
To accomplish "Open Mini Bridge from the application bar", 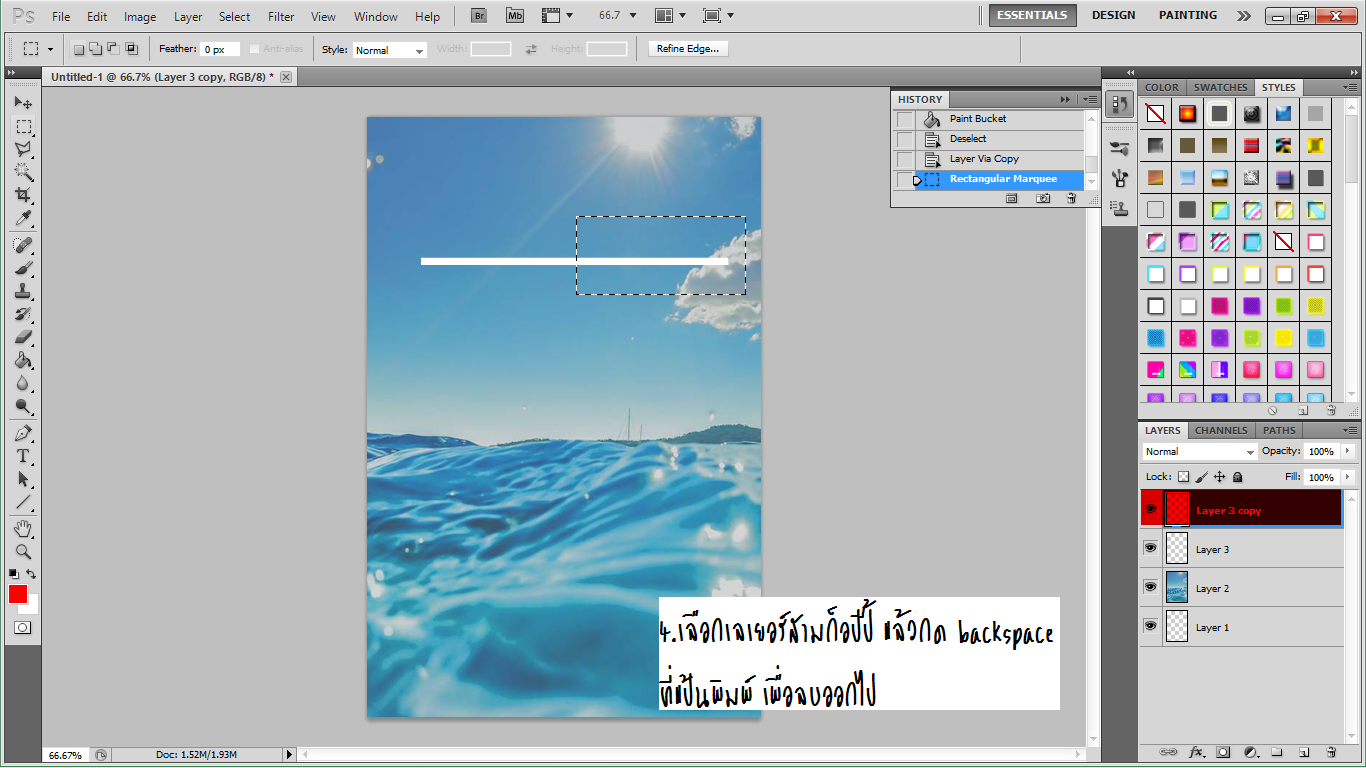I will 514,16.
